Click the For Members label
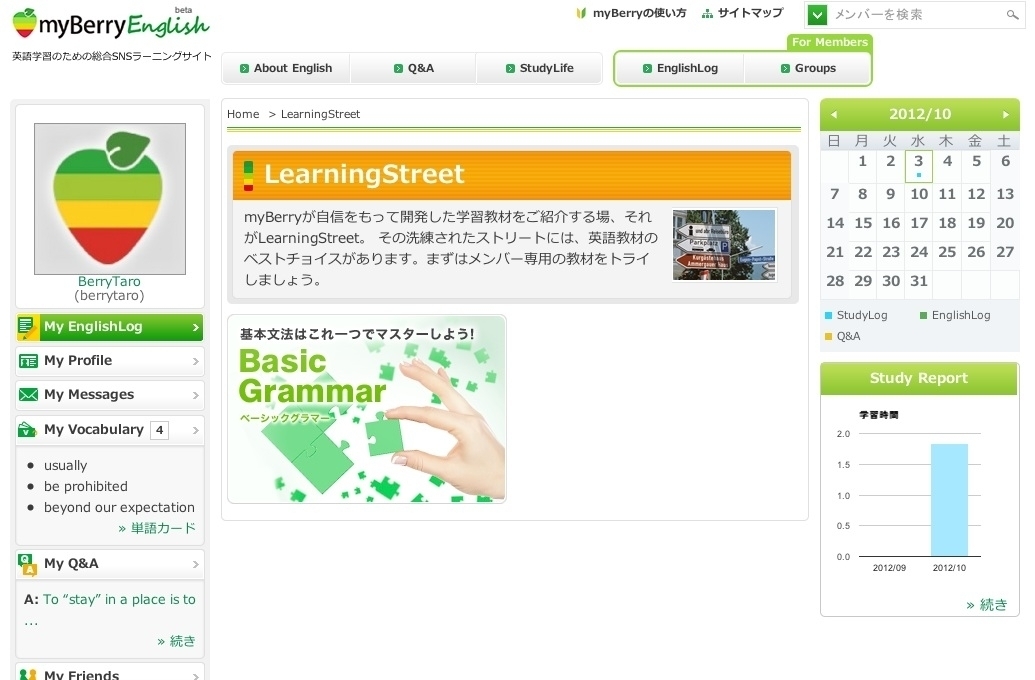The image size is (1035, 680). 830,42
